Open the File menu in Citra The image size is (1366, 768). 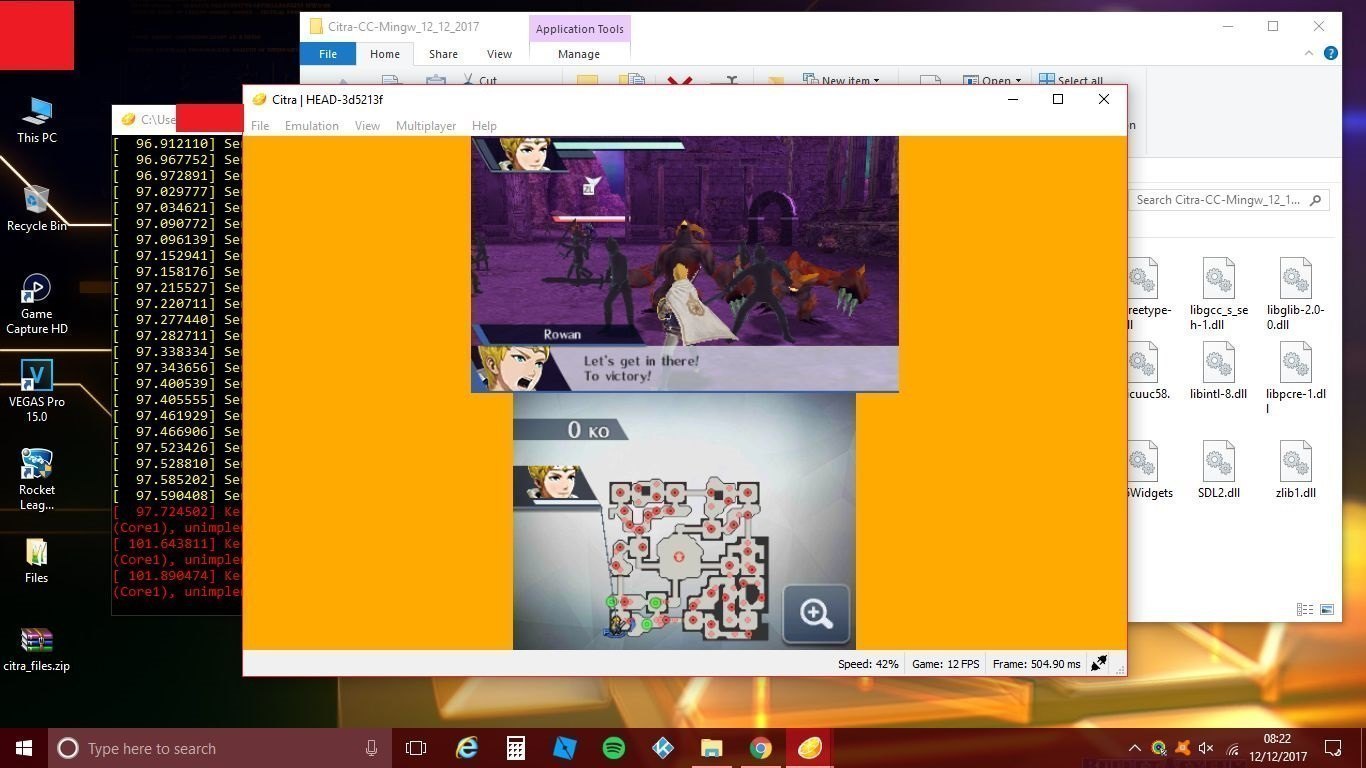click(260, 126)
